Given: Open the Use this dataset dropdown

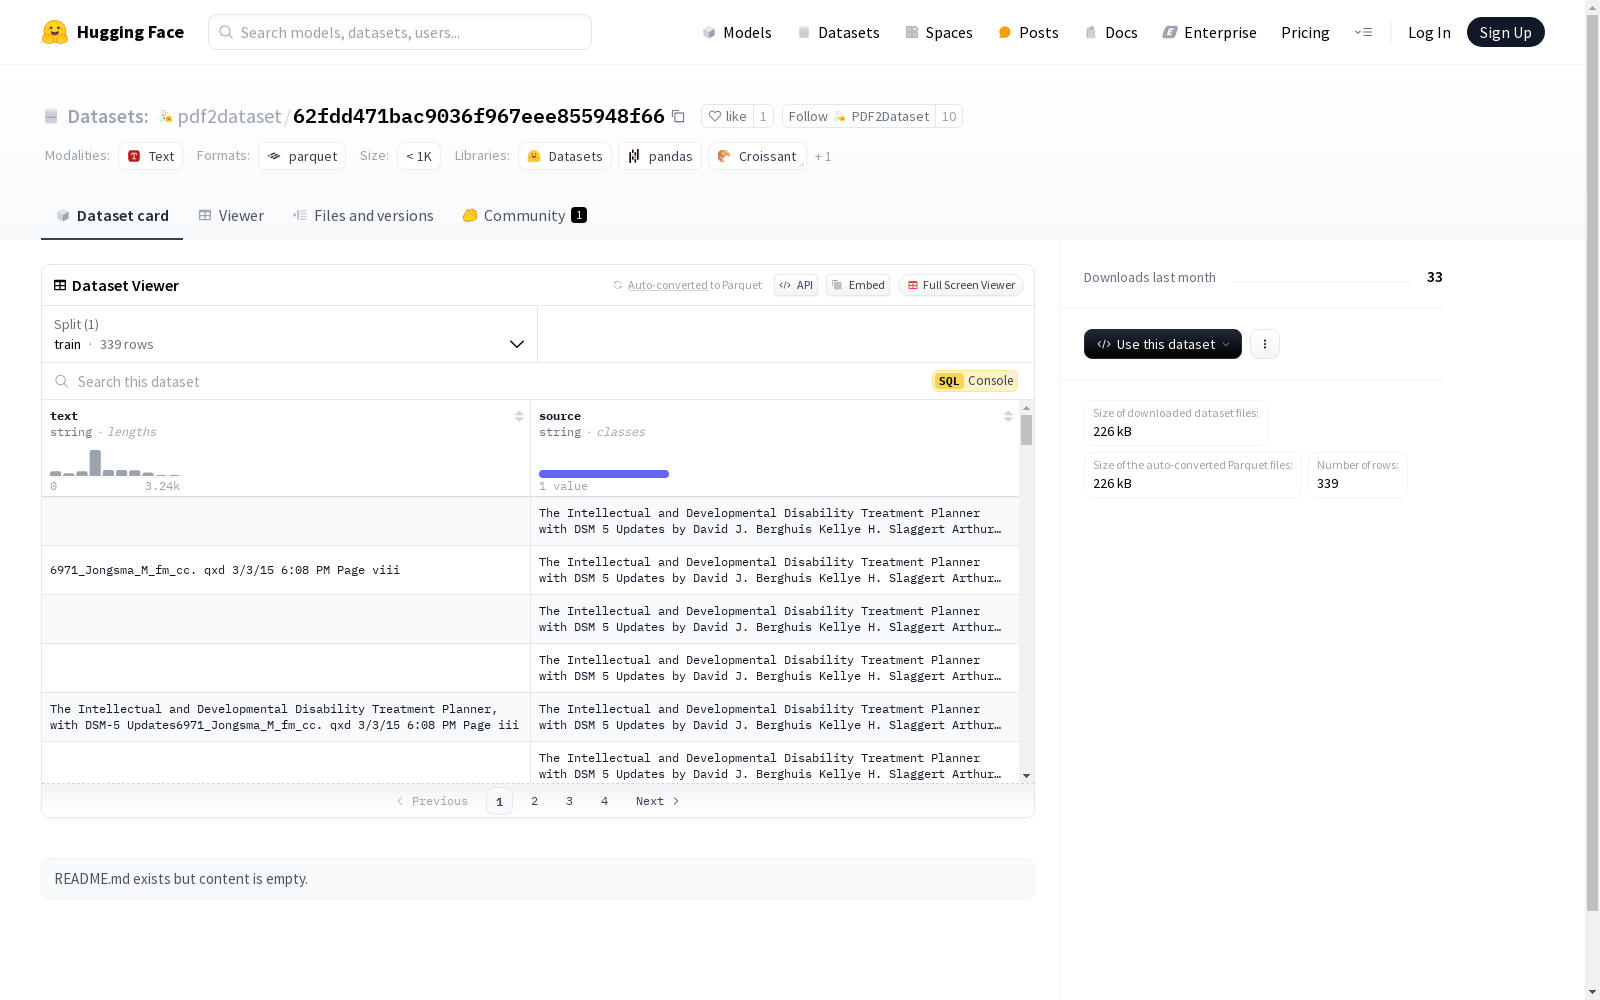Looking at the screenshot, I should 1163,344.
